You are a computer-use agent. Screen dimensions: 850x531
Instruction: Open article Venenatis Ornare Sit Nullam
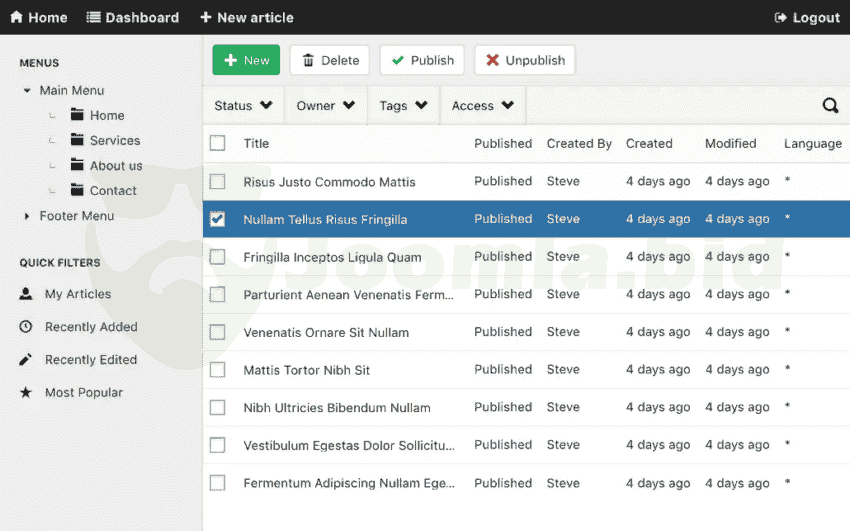326,332
